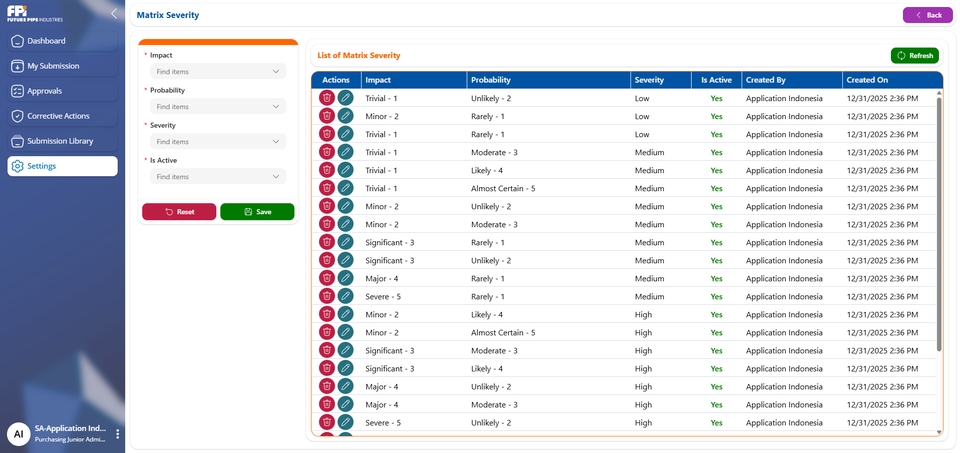Click the AI user avatar

(18, 434)
